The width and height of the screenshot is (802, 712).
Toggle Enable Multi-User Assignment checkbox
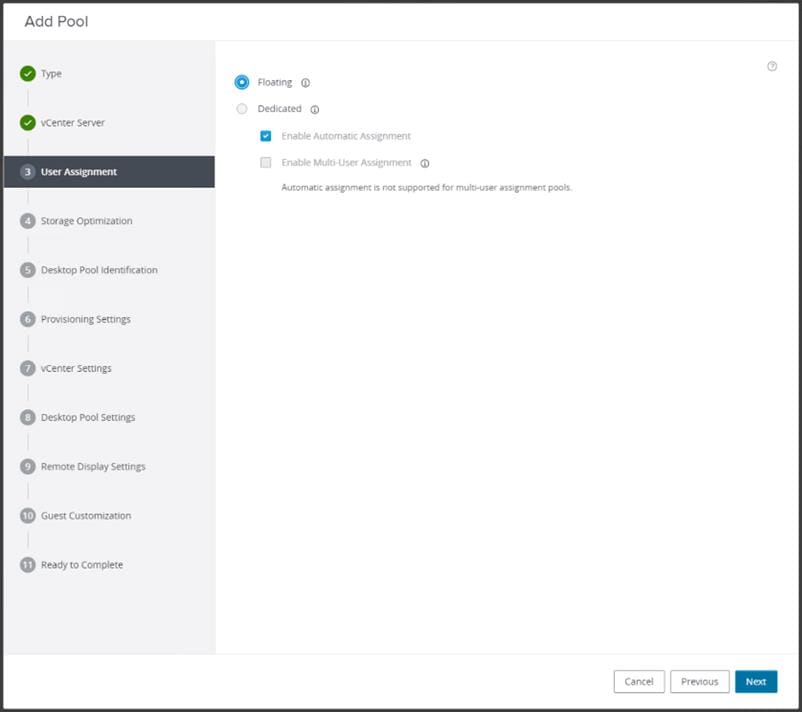point(266,163)
